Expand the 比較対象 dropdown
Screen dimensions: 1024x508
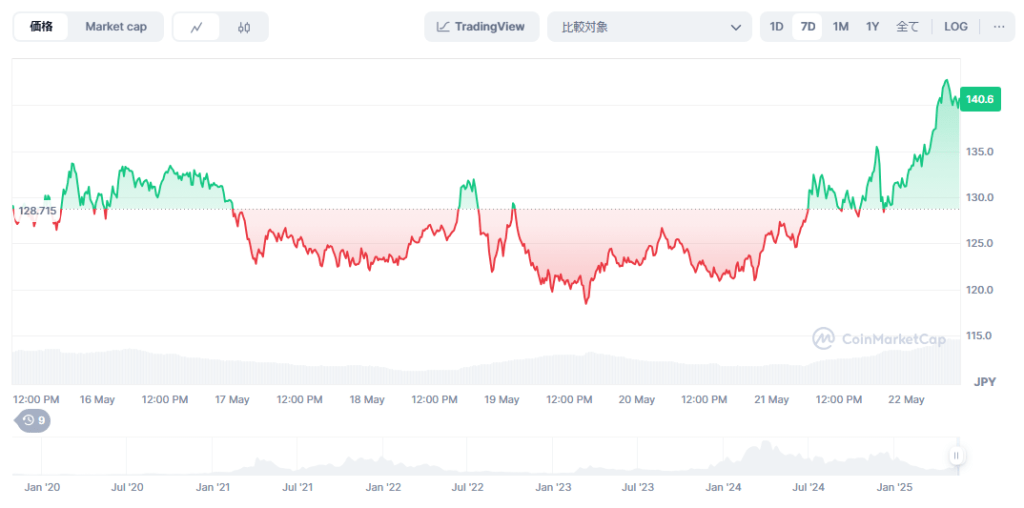click(649, 27)
